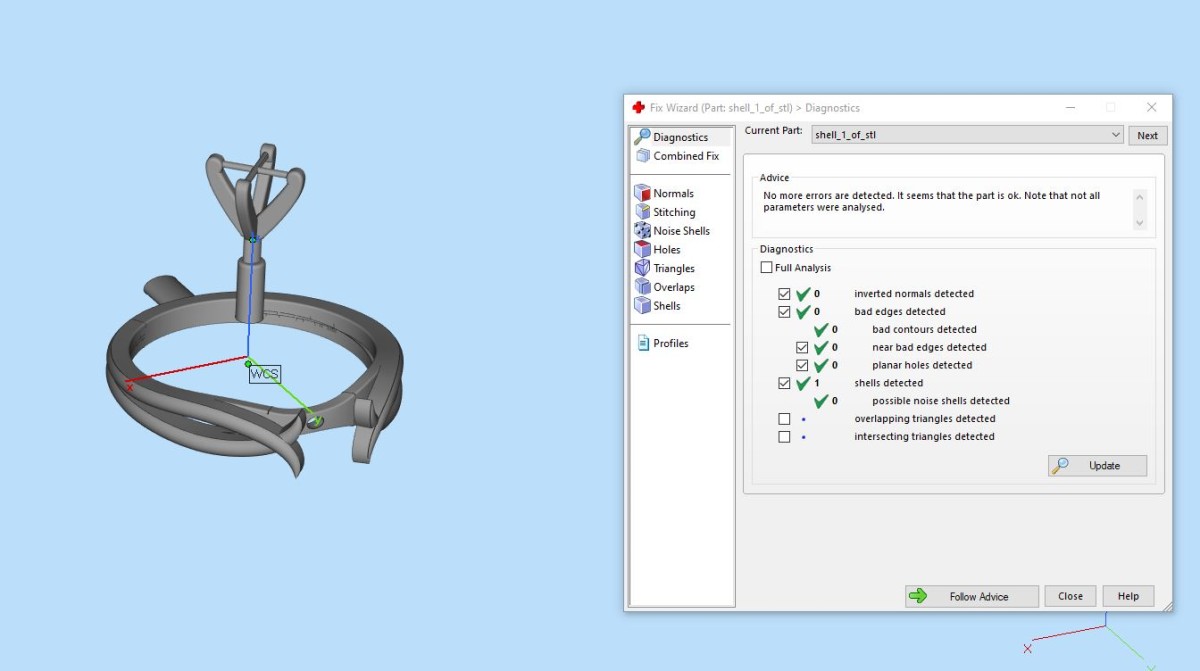The width and height of the screenshot is (1200, 671).
Task: Select the Triangles fix icon
Action: click(x=643, y=268)
